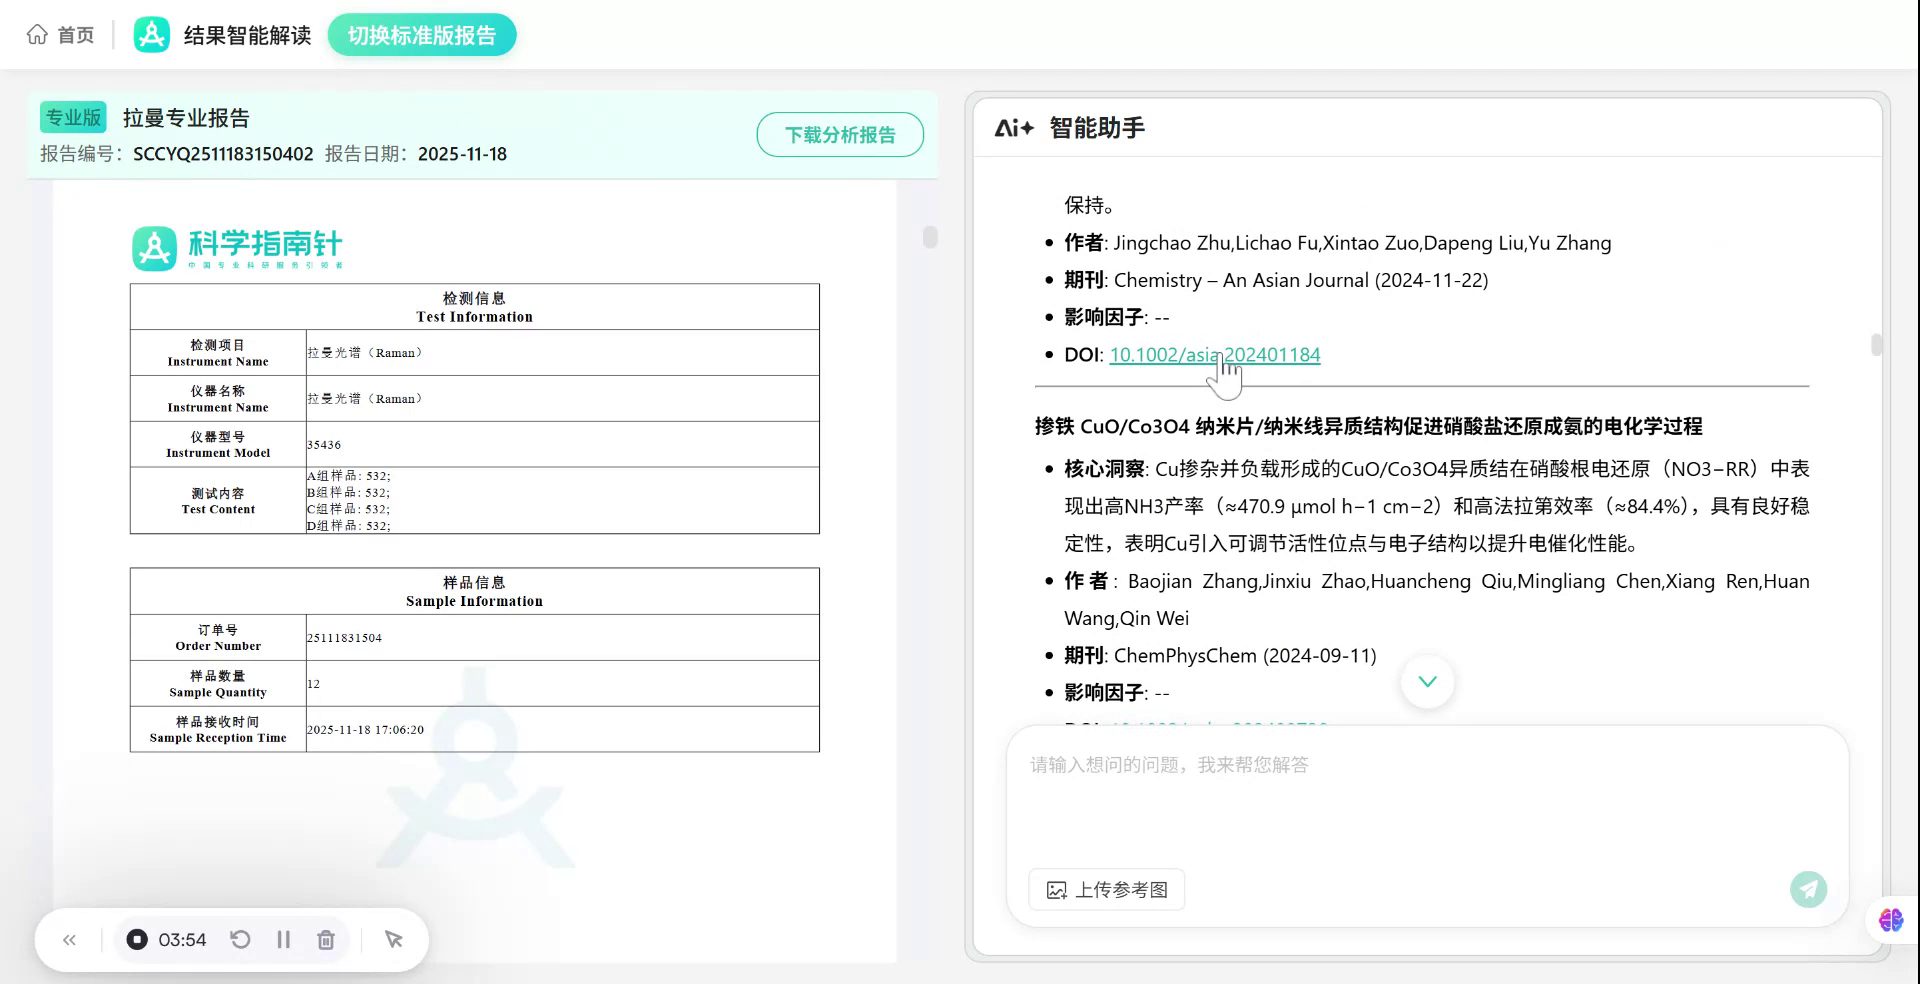The image size is (1920, 984).
Task: Click the 切换标准版报告 button
Action: point(421,34)
